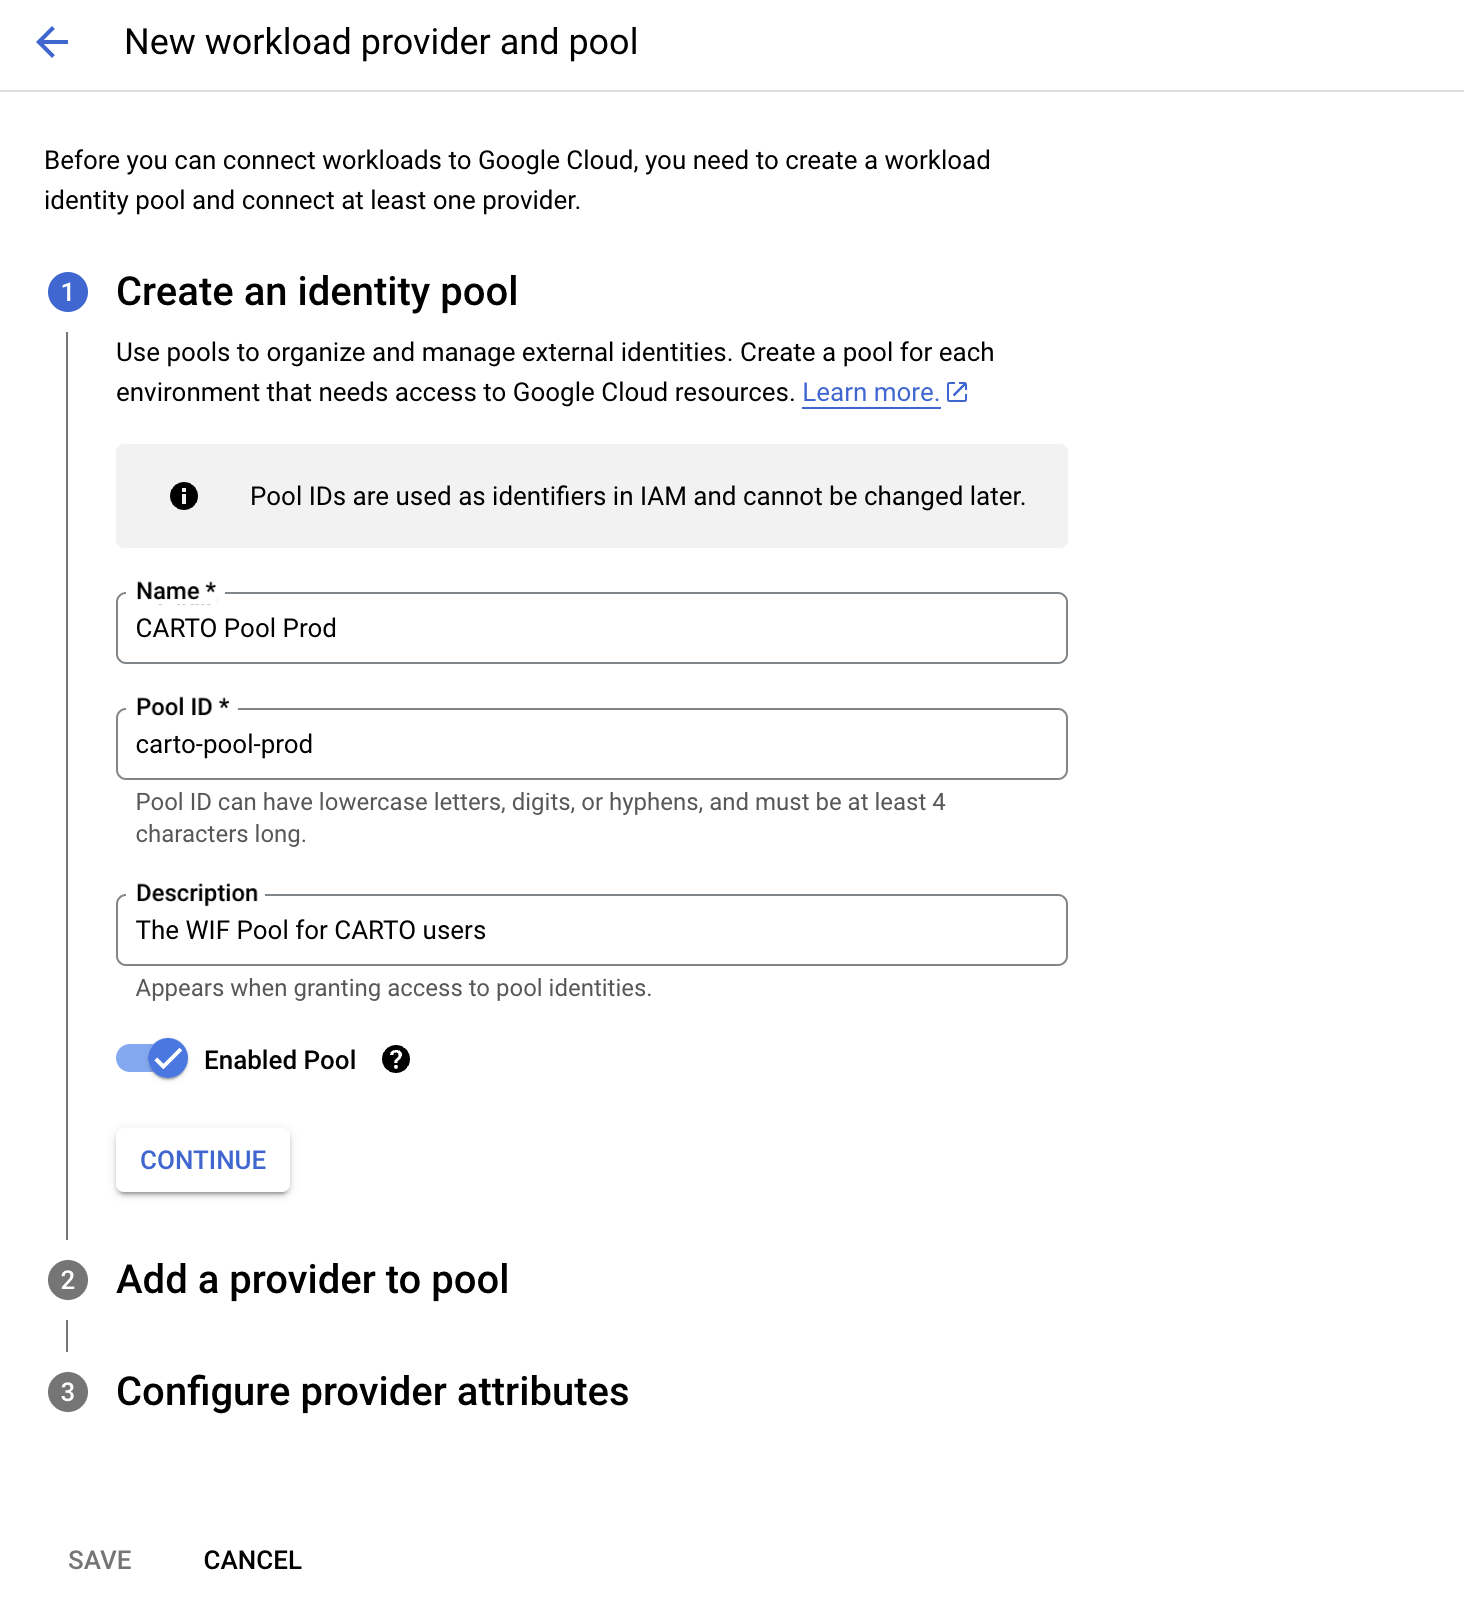Open the Learn more link
This screenshot has height=1606, width=1464.
pos(870,392)
